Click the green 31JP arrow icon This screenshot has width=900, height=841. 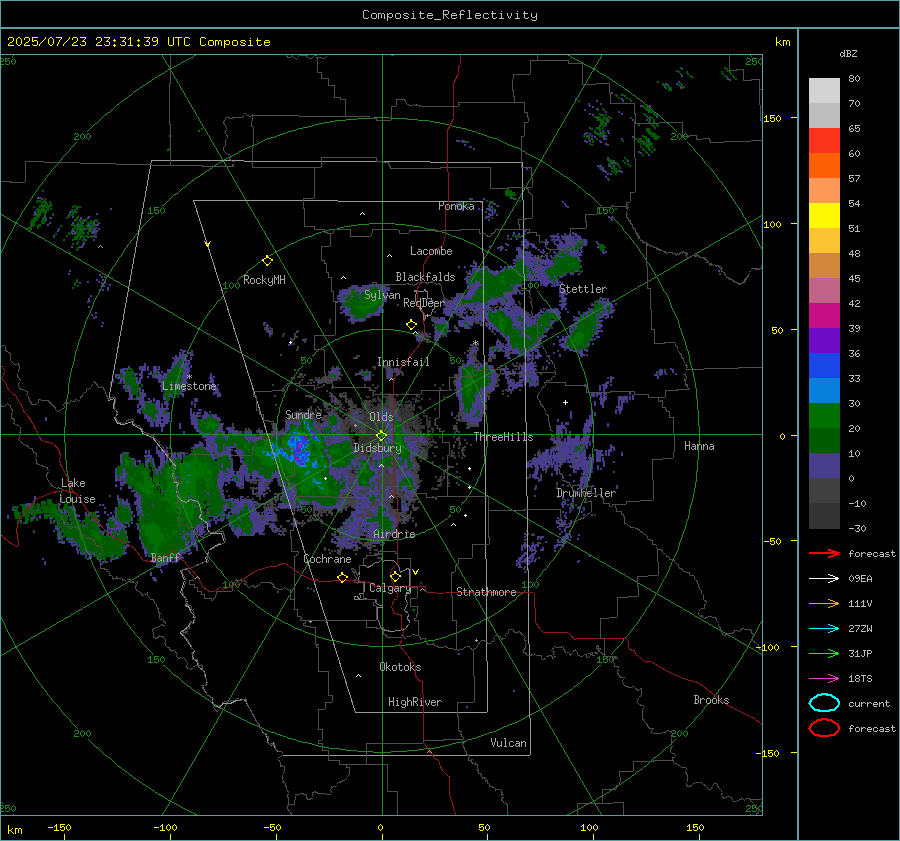824,653
